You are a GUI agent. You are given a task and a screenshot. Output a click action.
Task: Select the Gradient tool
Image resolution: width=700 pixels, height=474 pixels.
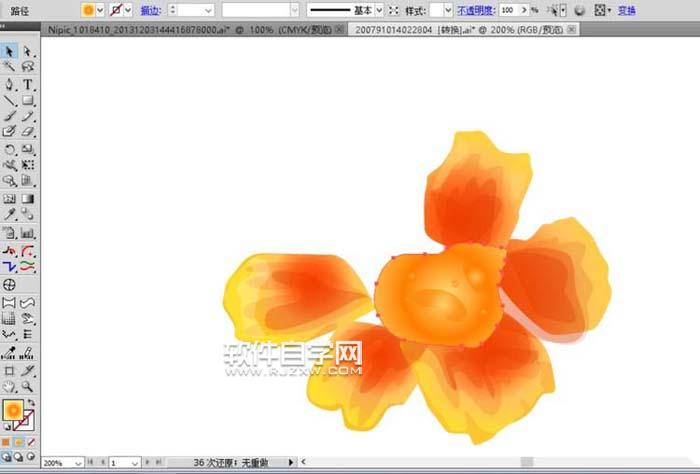28,198
